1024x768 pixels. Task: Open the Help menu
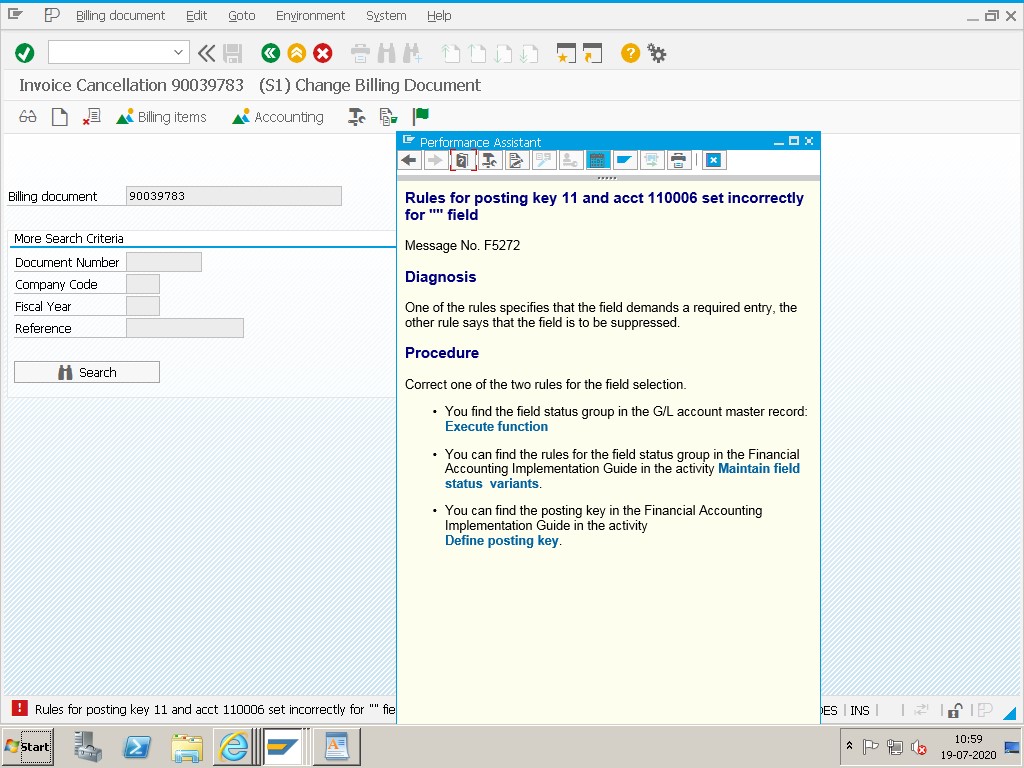pyautogui.click(x=439, y=16)
